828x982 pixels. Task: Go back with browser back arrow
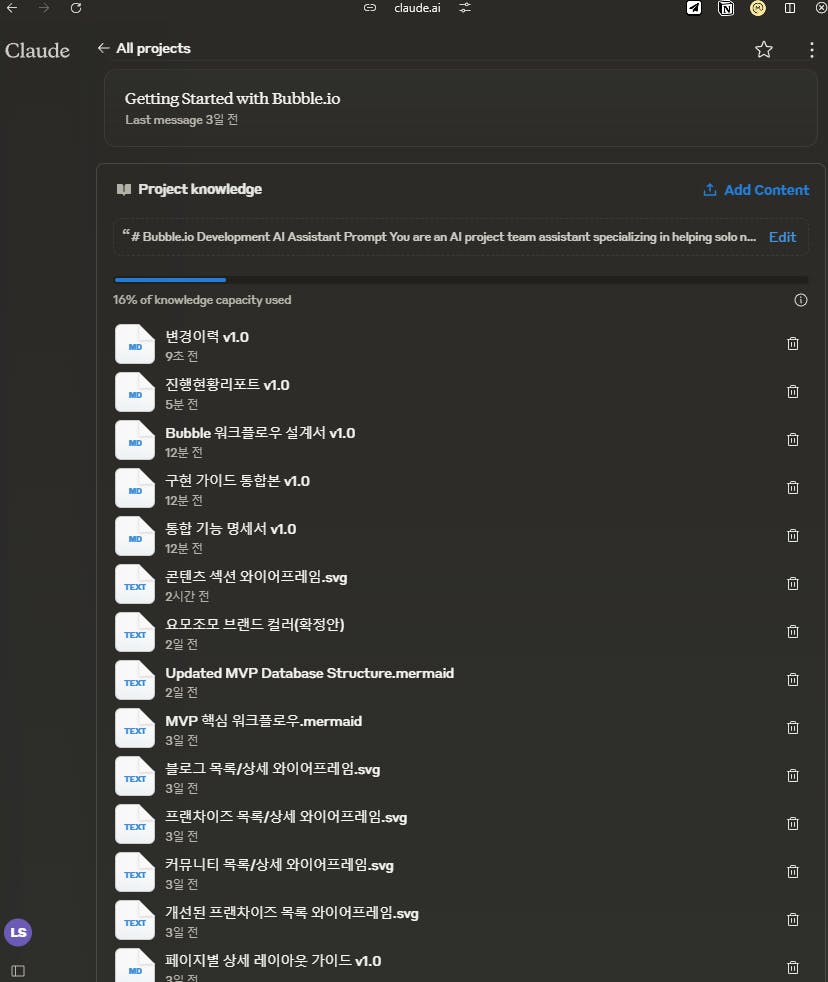point(12,8)
